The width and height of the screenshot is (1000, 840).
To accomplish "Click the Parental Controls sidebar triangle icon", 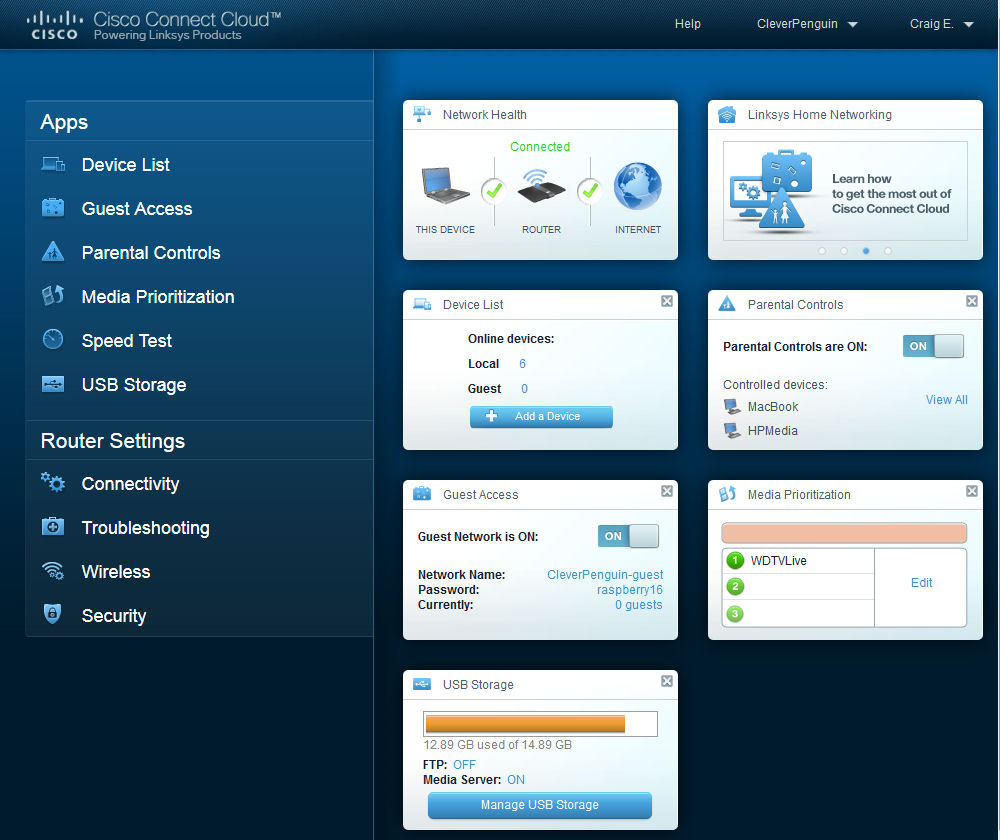I will (x=53, y=252).
